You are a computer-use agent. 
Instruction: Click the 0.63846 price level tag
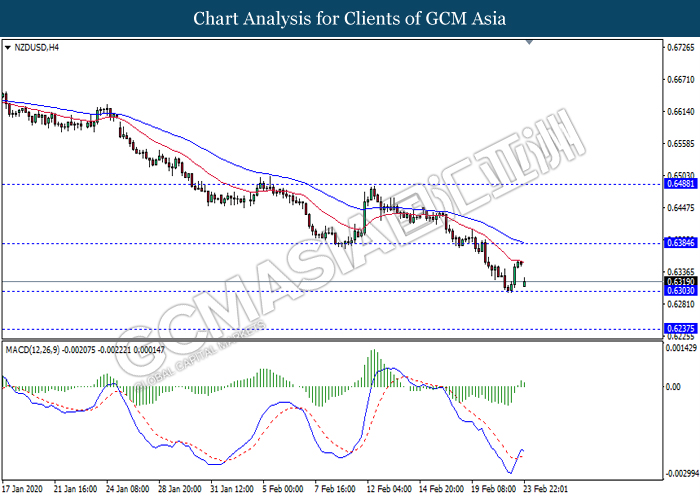tap(679, 243)
